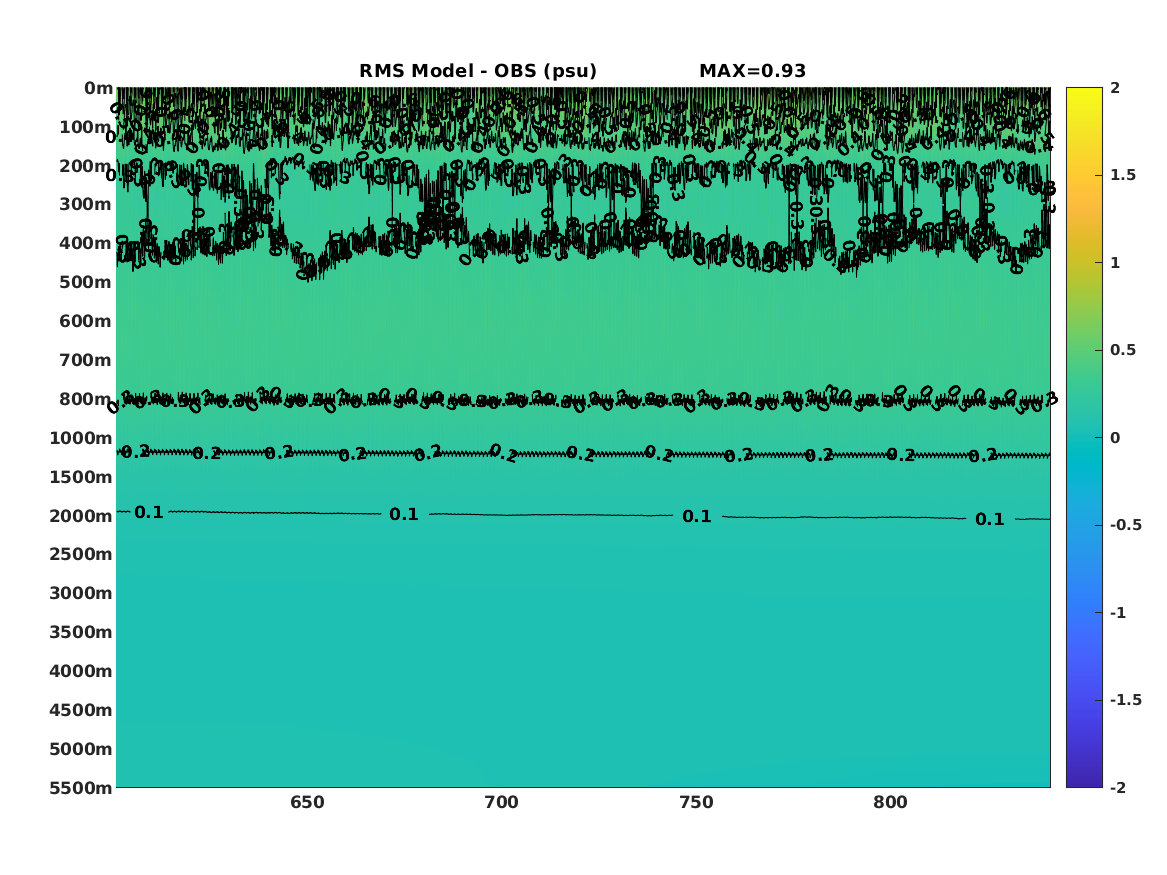Click the colorbar gradient strip
Viewport: 1167px width, 875px height.
1084,438
